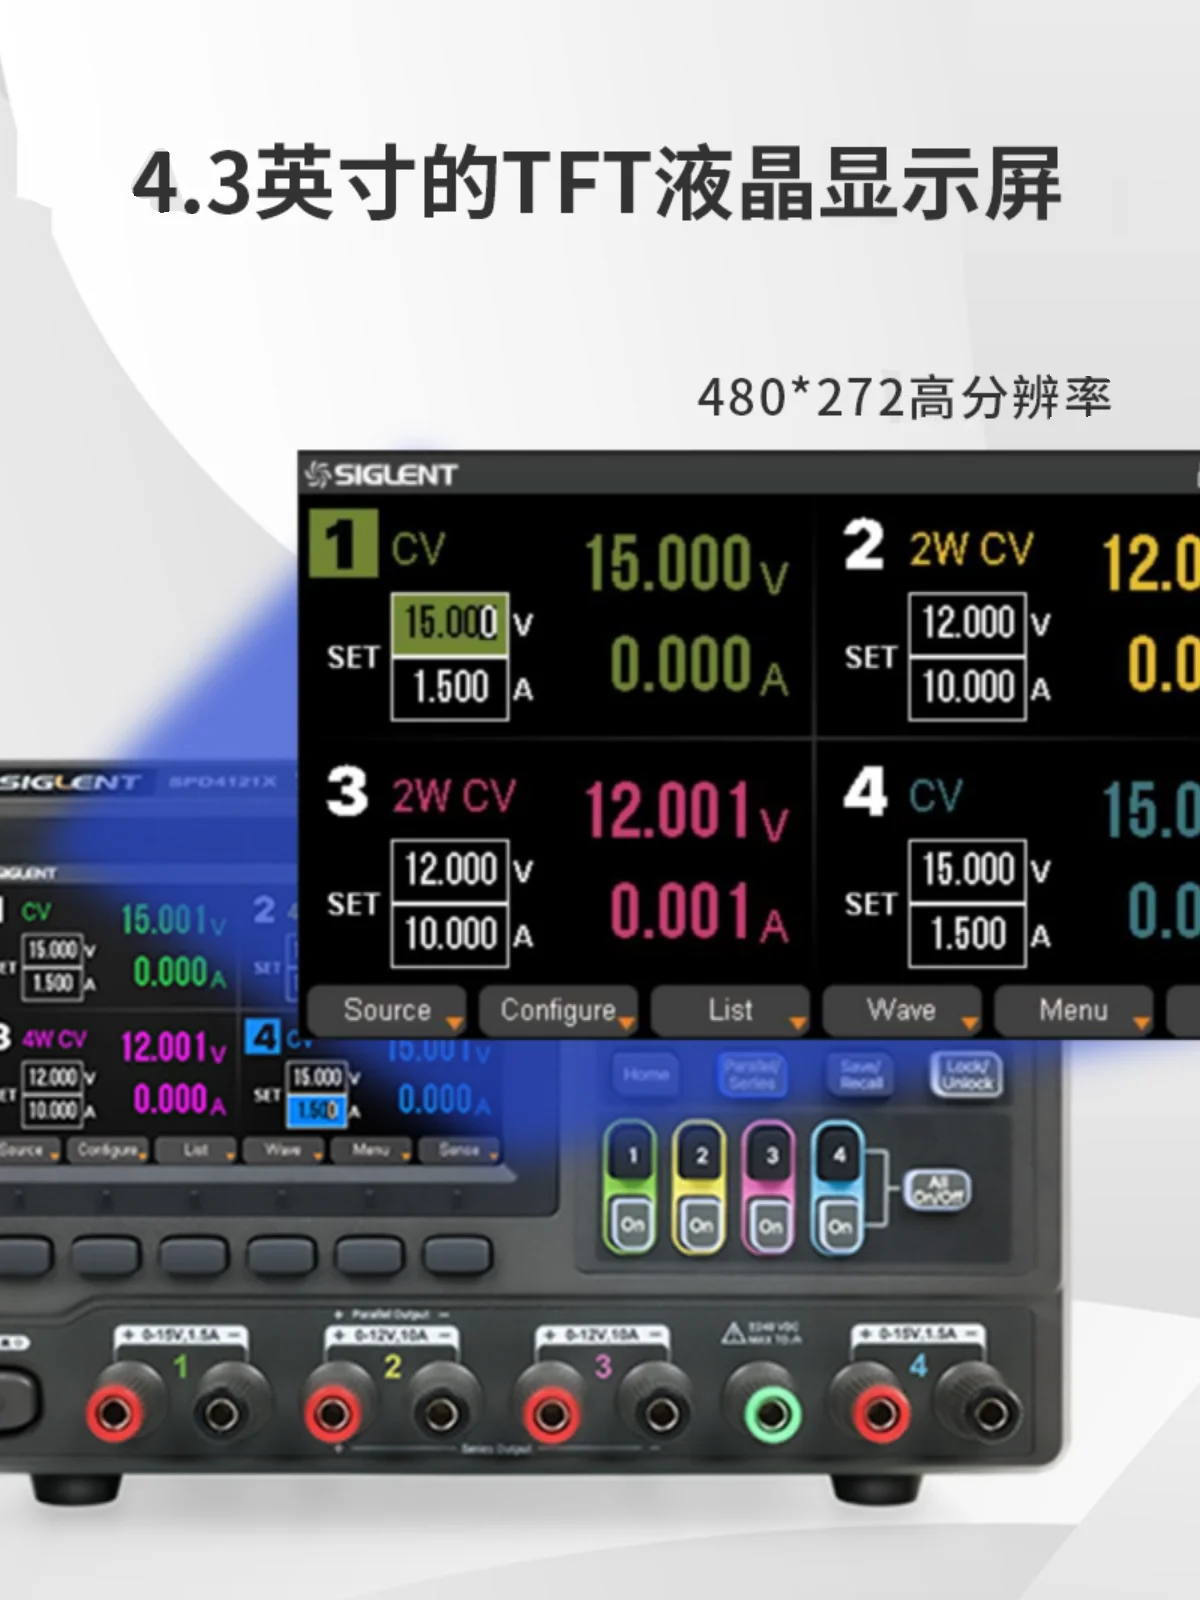The width and height of the screenshot is (1200, 1600).
Task: Open the Menu softkey on the device screen
Action: (x=371, y=1150)
